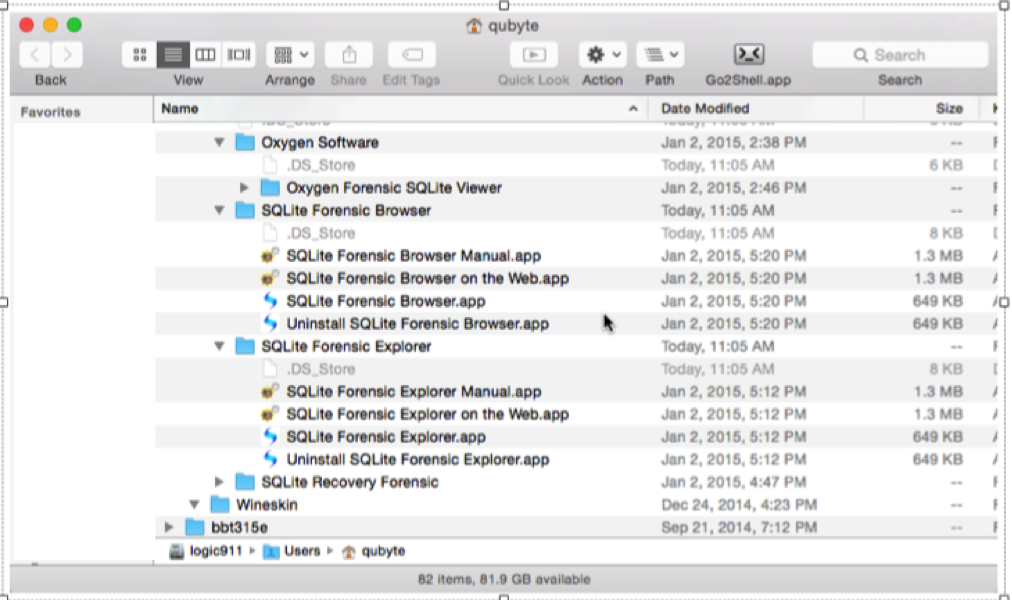Select the Oxygen Software folder icon
Screen dimensions: 1012x600
(245, 143)
